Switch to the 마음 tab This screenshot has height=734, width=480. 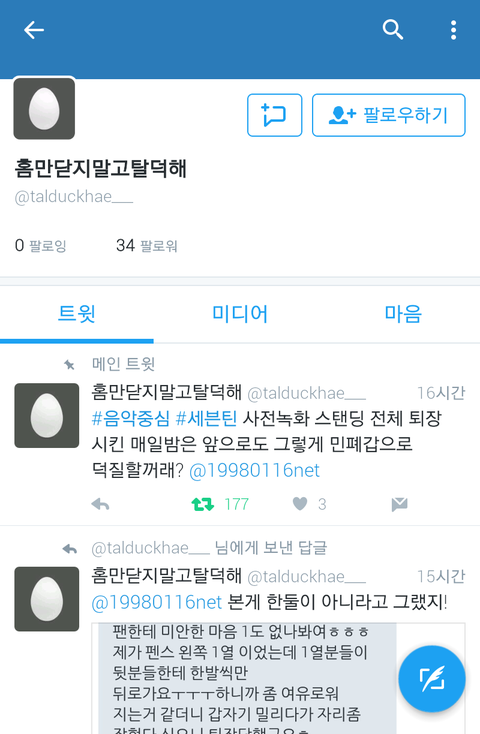pyautogui.click(x=403, y=314)
